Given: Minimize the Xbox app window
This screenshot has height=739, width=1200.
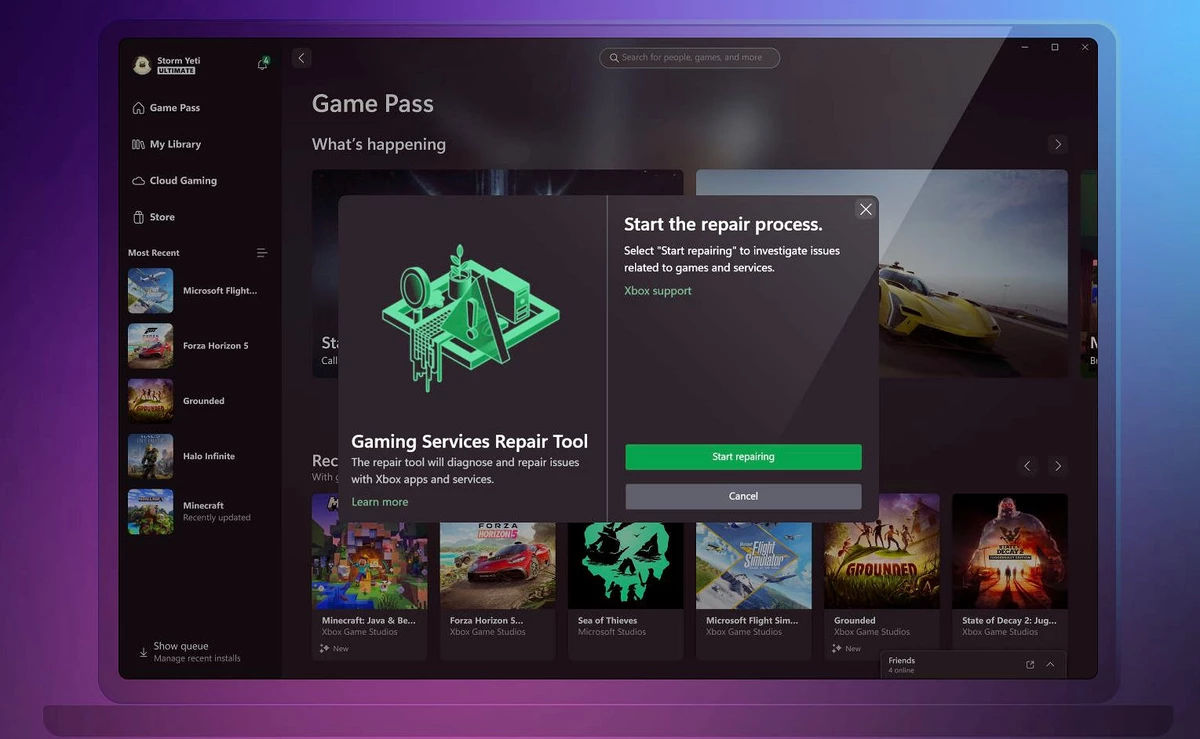Looking at the screenshot, I should click(1025, 47).
